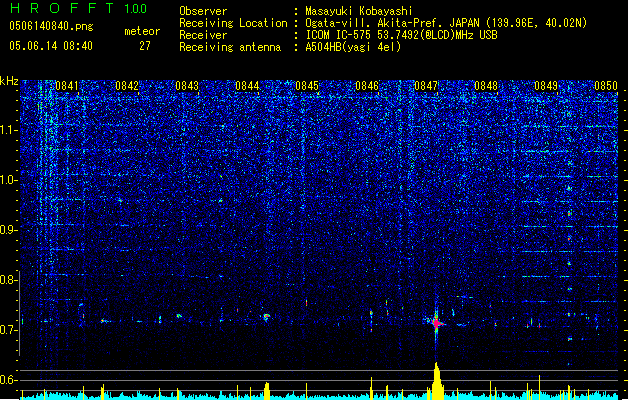Click the 0844 time marker
The height and width of the screenshot is (400, 629).
247,86
